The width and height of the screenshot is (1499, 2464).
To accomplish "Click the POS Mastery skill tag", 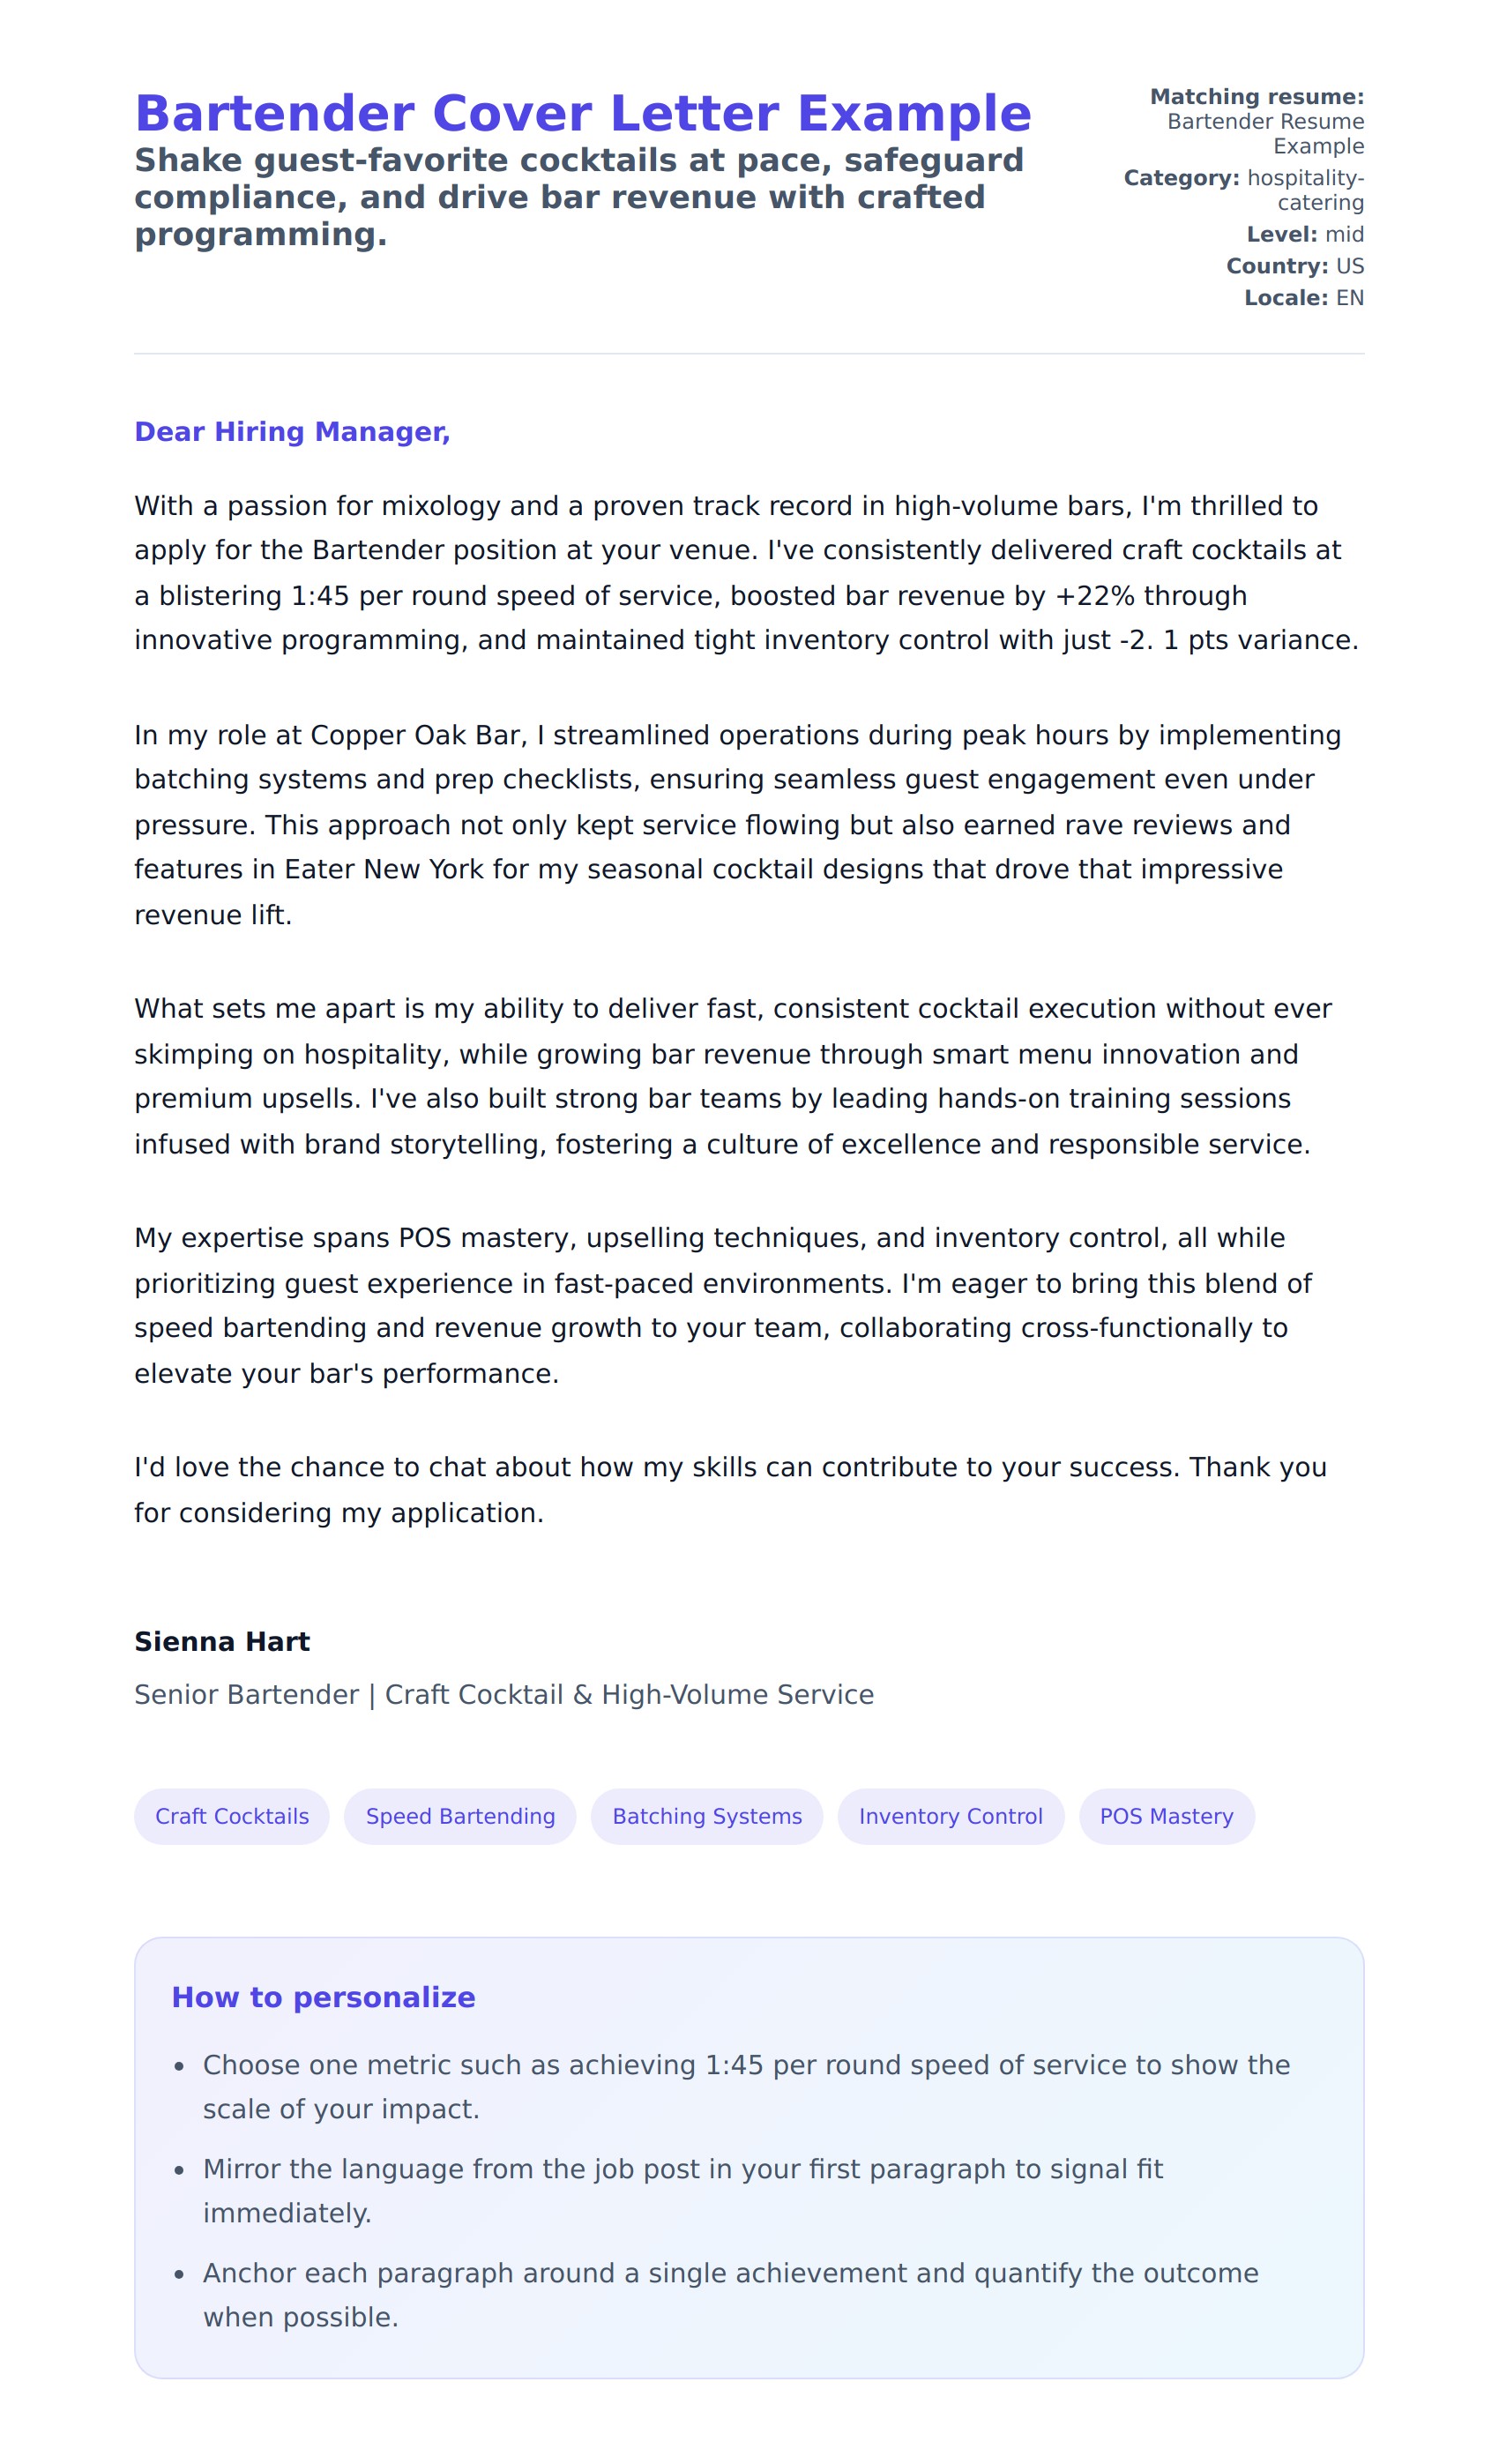I will pyautogui.click(x=1166, y=1816).
